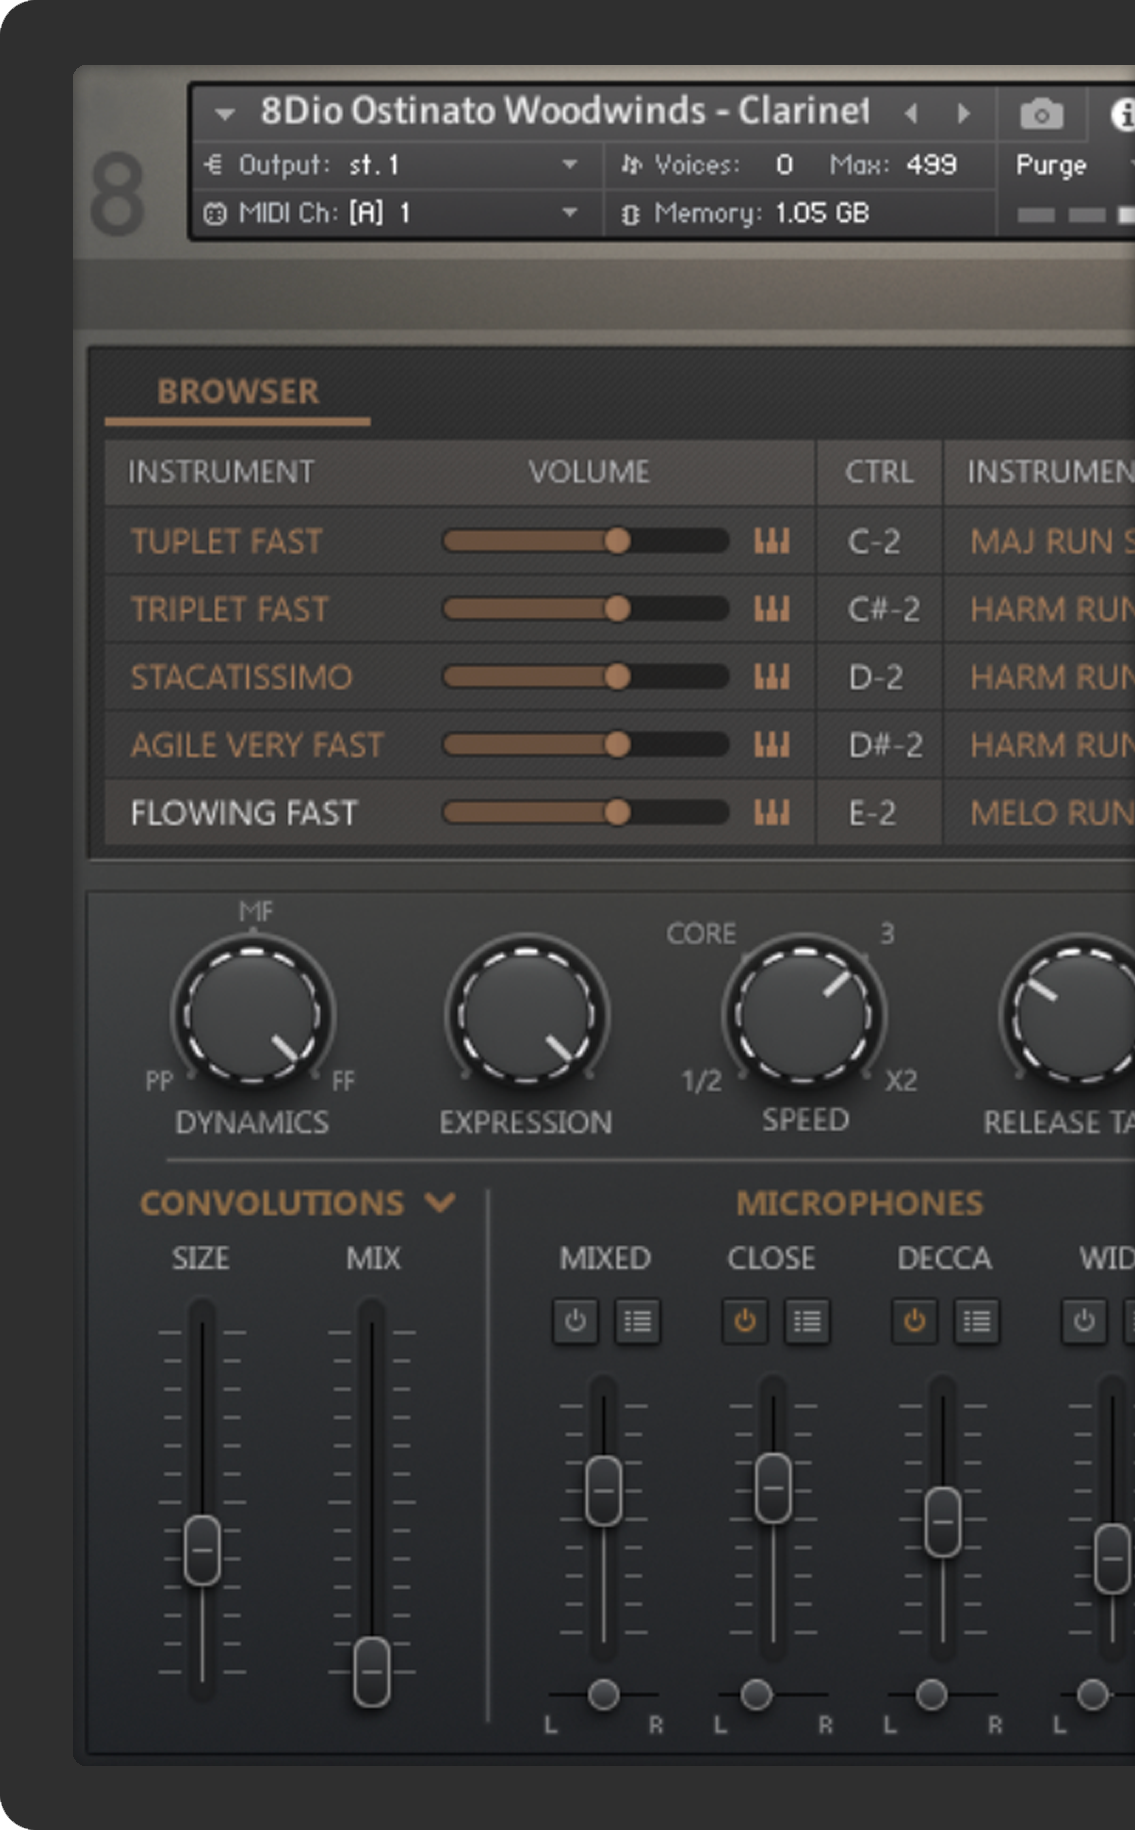The width and height of the screenshot is (1135, 1830).
Task: Open the Output st. 1 dropdown
Action: coord(569,165)
